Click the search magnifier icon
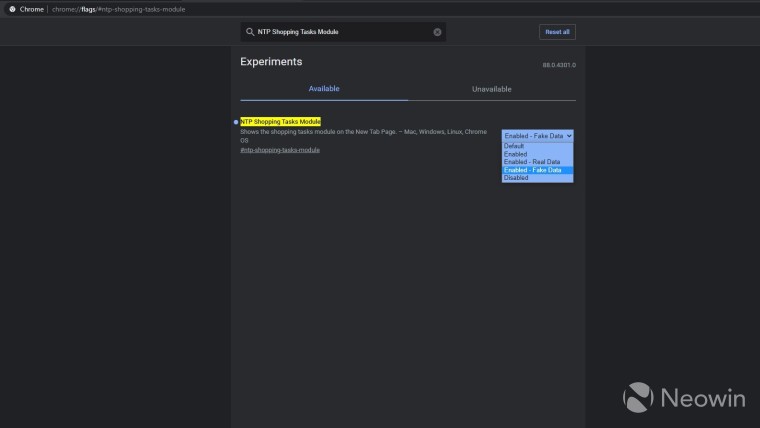Screen dimensions: 760x428 coord(250,32)
